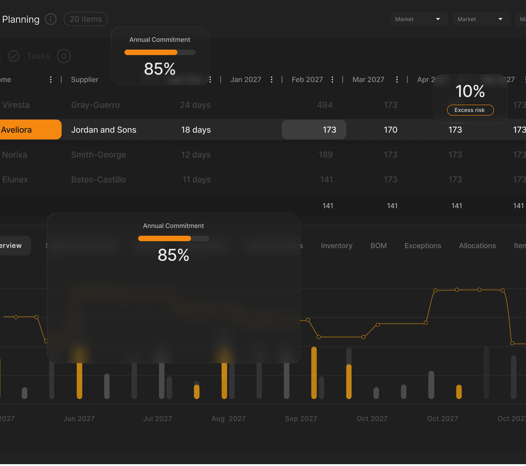Switch to the BOM tab
Screen dimensions: 526x466
tap(378, 246)
